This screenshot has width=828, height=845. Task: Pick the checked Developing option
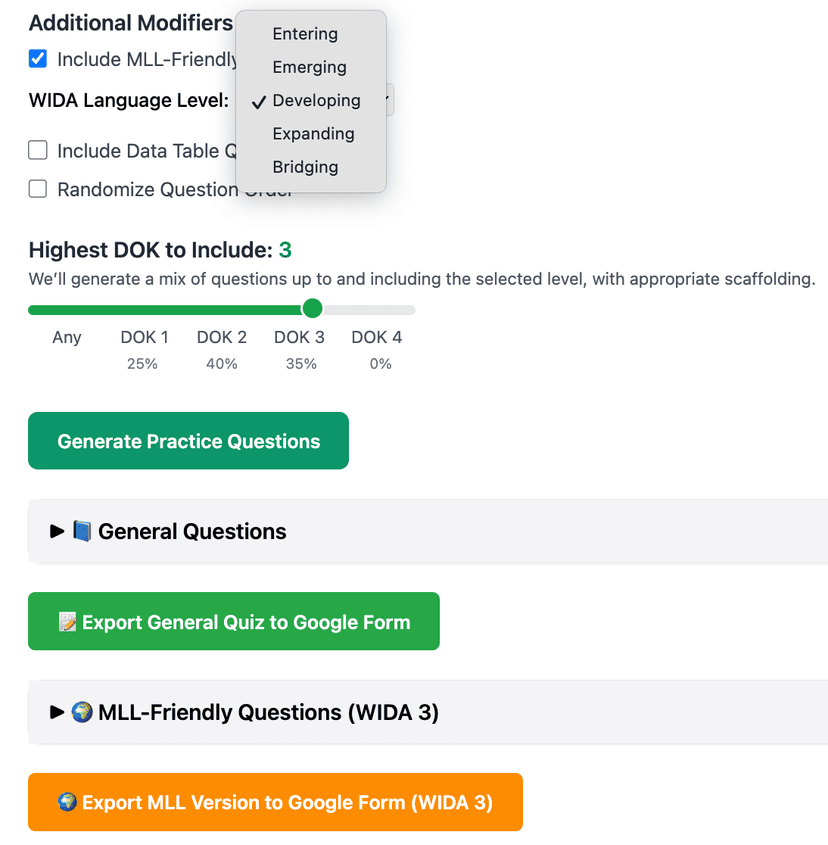click(316, 100)
